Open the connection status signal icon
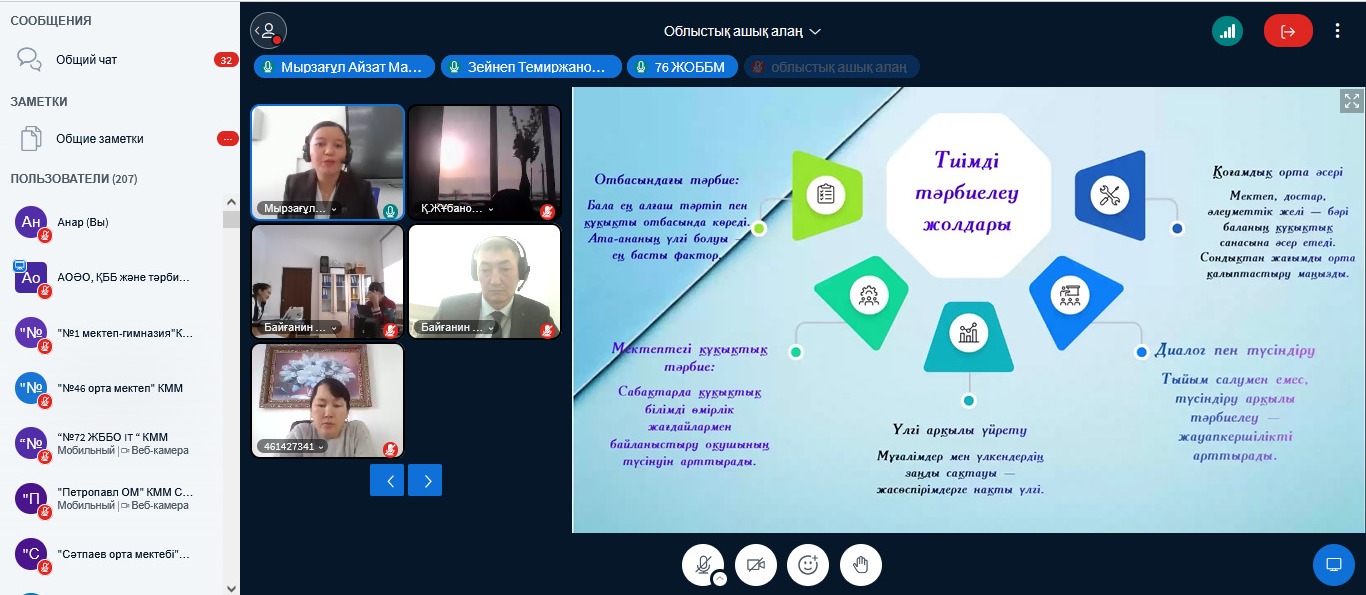 pyautogui.click(x=1227, y=31)
